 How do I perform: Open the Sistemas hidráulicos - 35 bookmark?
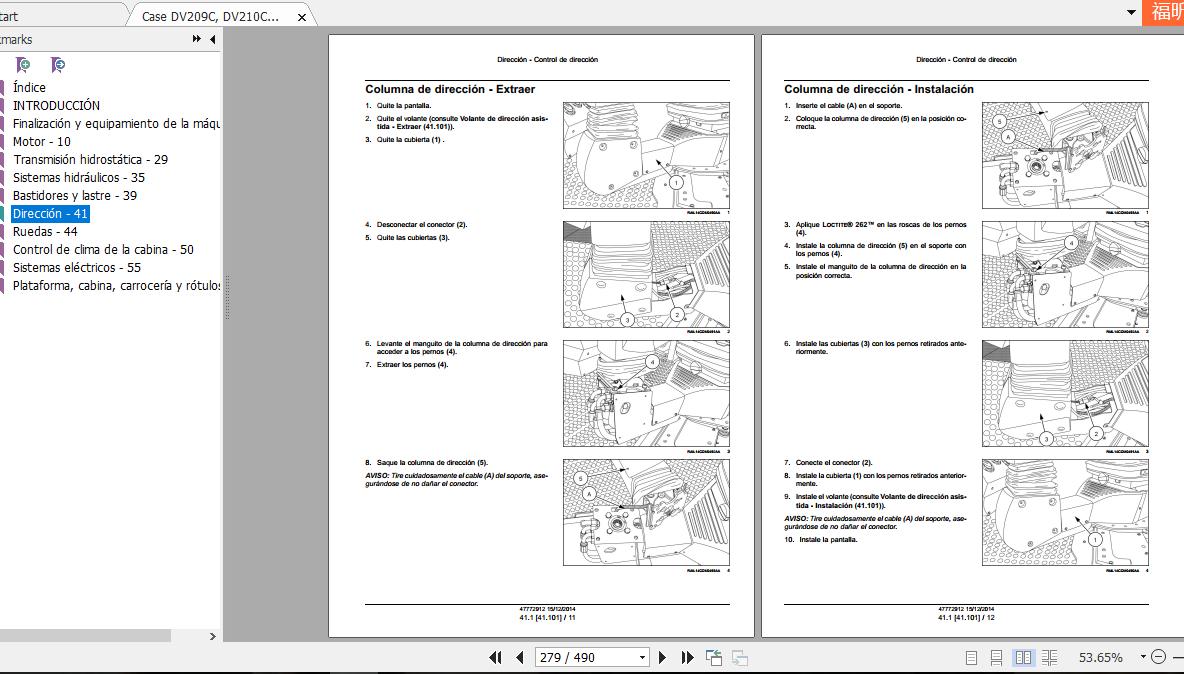[x=78, y=177]
